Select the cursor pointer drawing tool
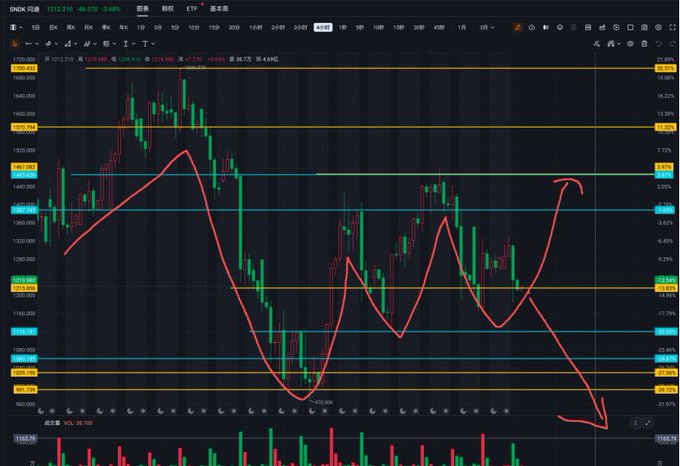680x466 pixels. tap(14, 44)
